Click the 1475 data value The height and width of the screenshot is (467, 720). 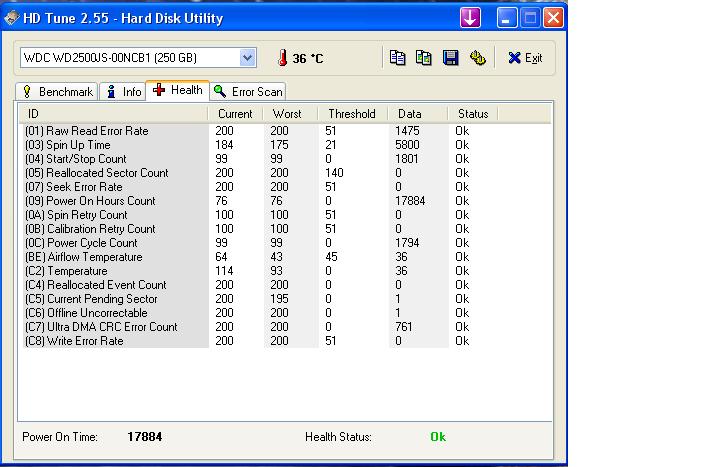click(x=407, y=131)
